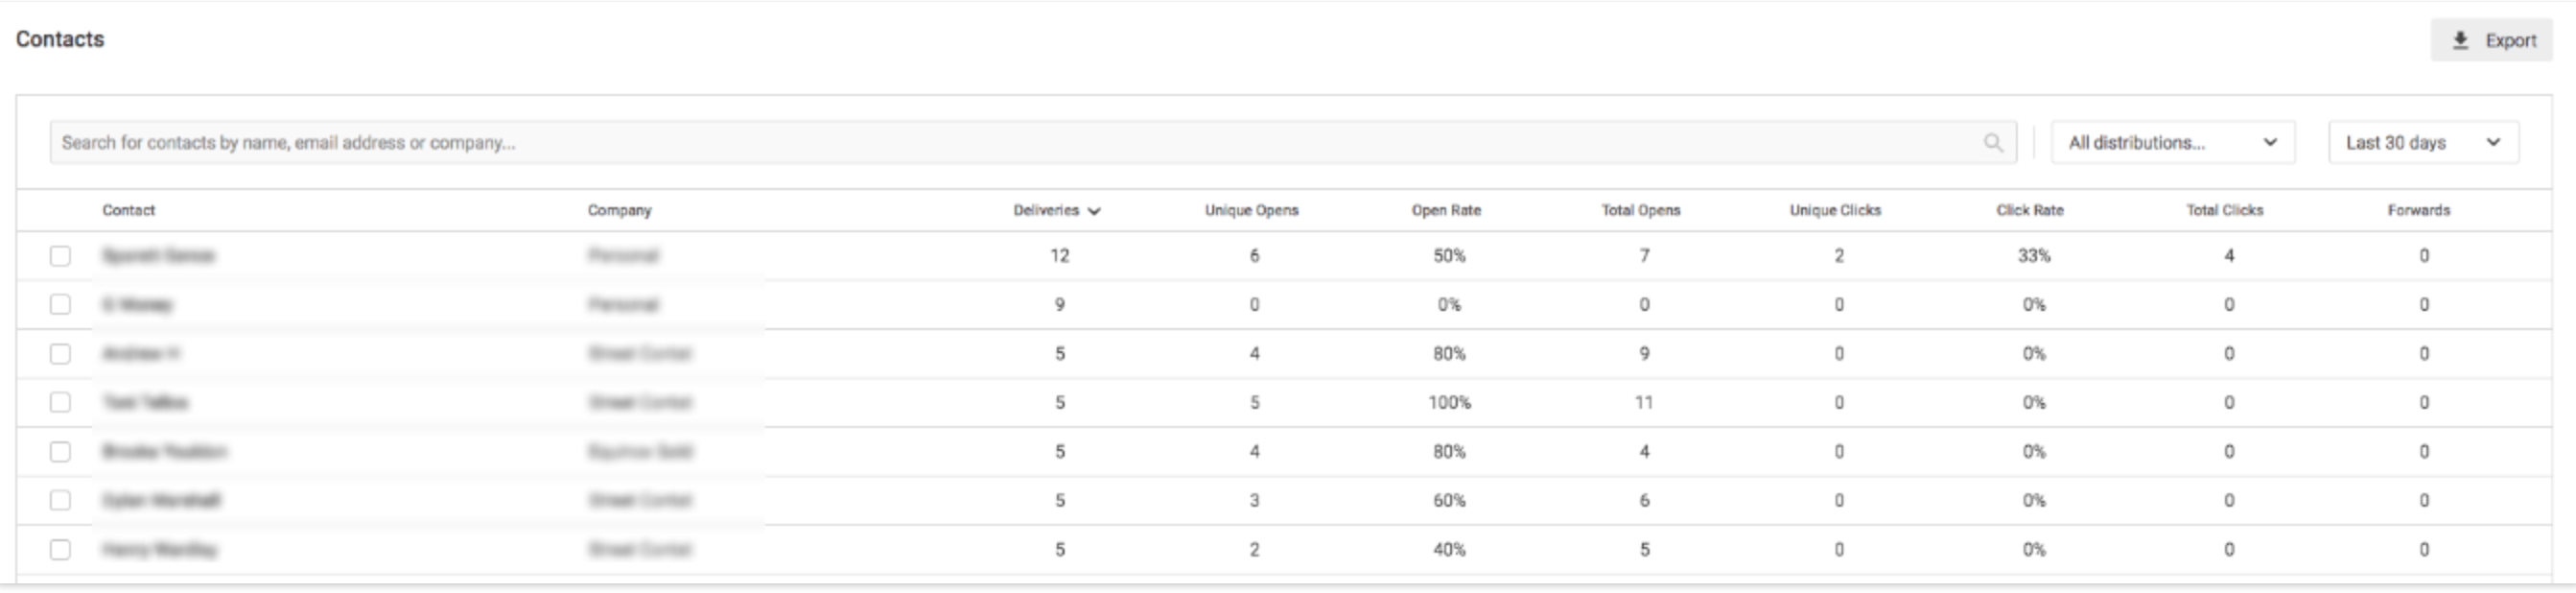Click the Total Clicks column header
This screenshot has width=2576, height=593.
pyautogui.click(x=2224, y=210)
